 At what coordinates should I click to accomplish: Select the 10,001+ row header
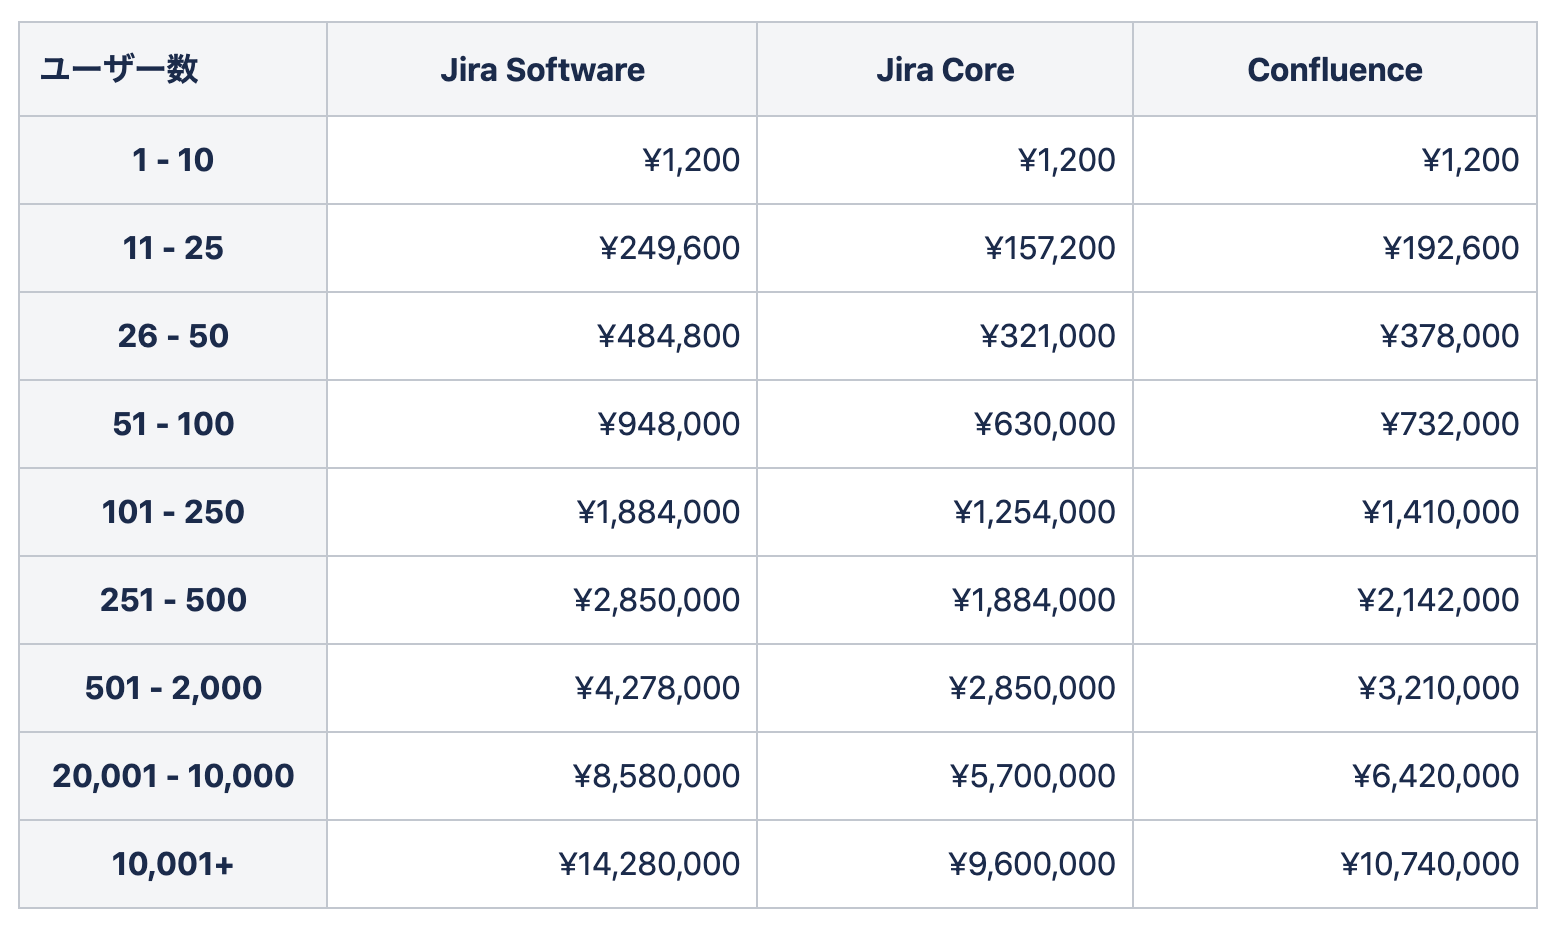click(x=173, y=864)
